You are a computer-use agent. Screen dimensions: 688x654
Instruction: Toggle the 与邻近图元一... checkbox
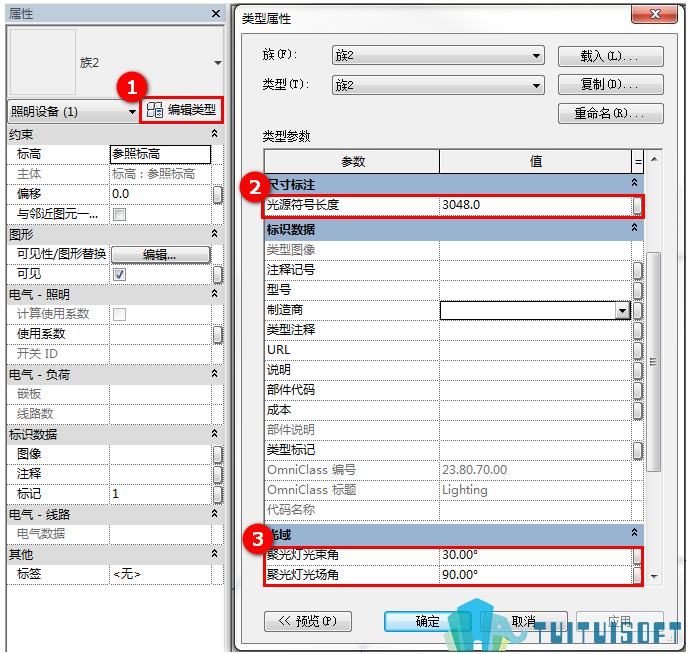[119, 214]
